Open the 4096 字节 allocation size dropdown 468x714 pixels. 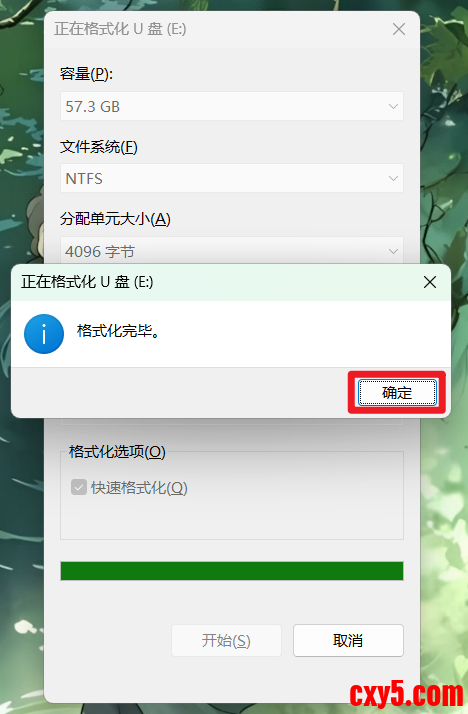(x=232, y=250)
